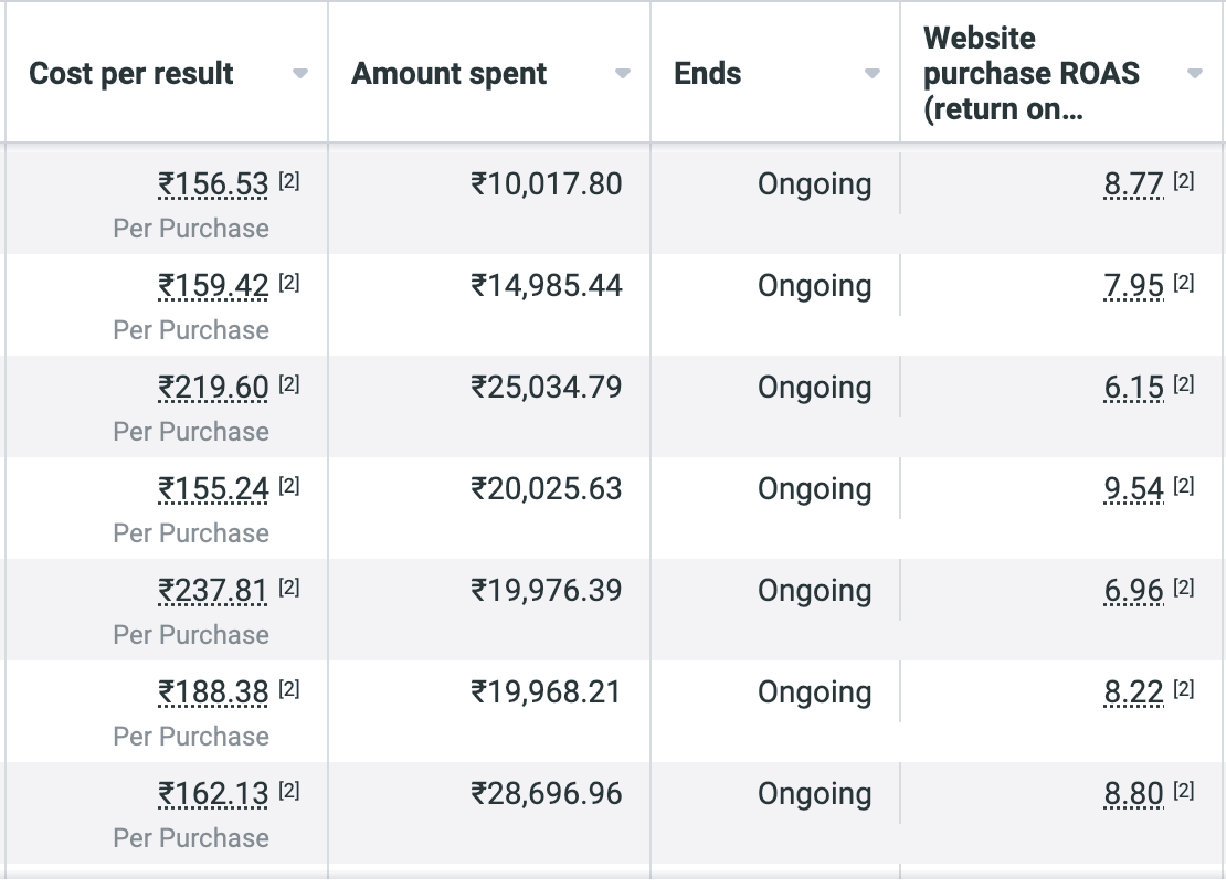Open the Website purchase ROAS column dropdown

(1194, 73)
